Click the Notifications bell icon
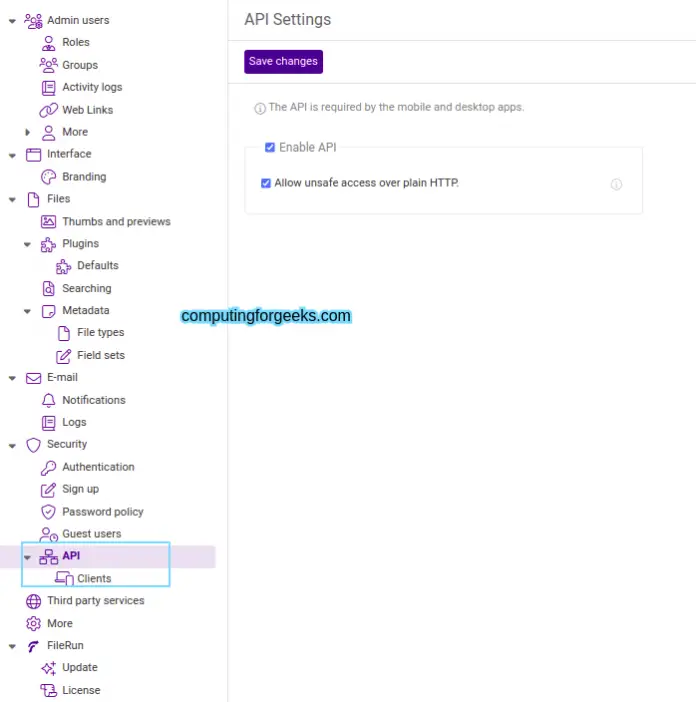Viewport: 696px width, 702px height. (x=48, y=400)
